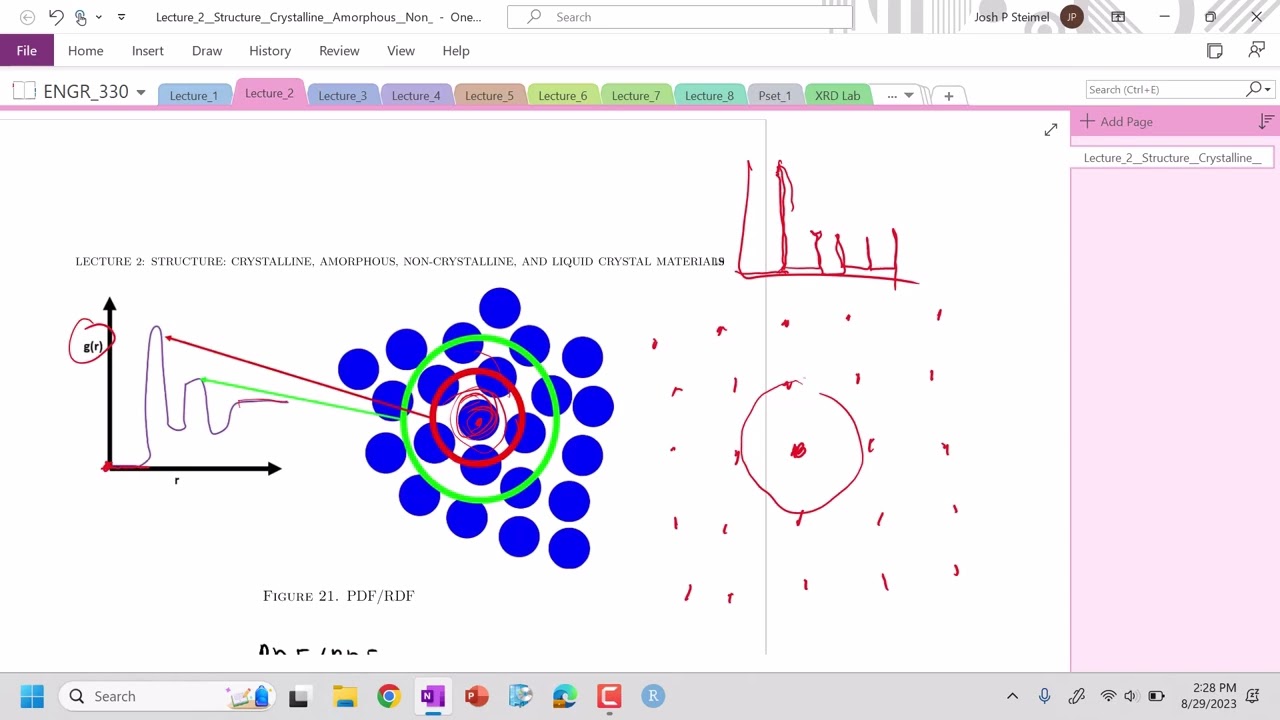
Task: Select the Lecture_2 section tab
Action: pyautogui.click(x=269, y=93)
